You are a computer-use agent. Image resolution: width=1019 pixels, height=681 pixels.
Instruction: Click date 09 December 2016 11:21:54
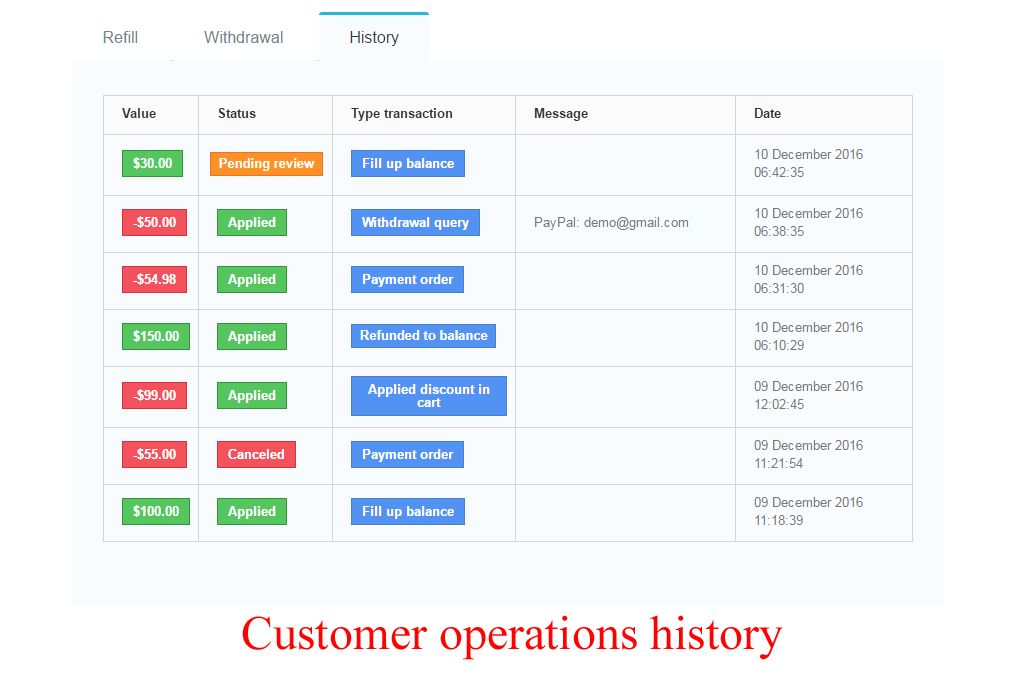808,454
